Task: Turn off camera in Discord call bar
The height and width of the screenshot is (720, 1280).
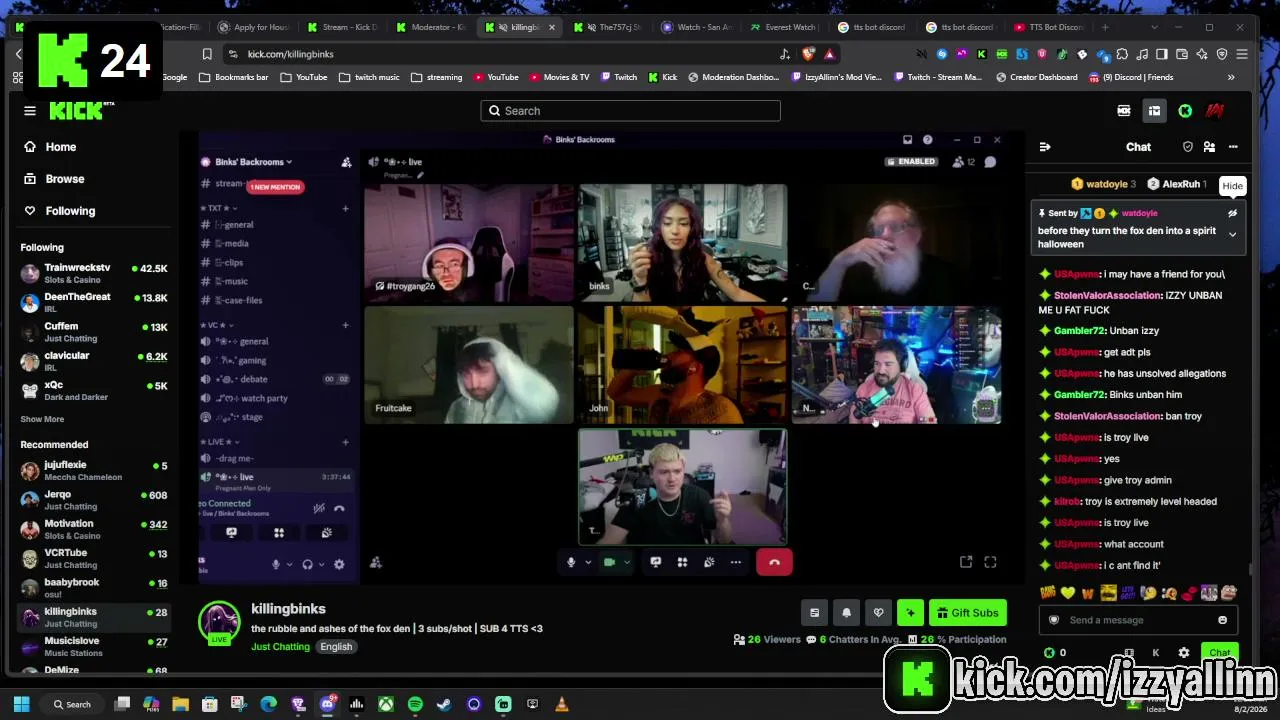Action: point(610,562)
